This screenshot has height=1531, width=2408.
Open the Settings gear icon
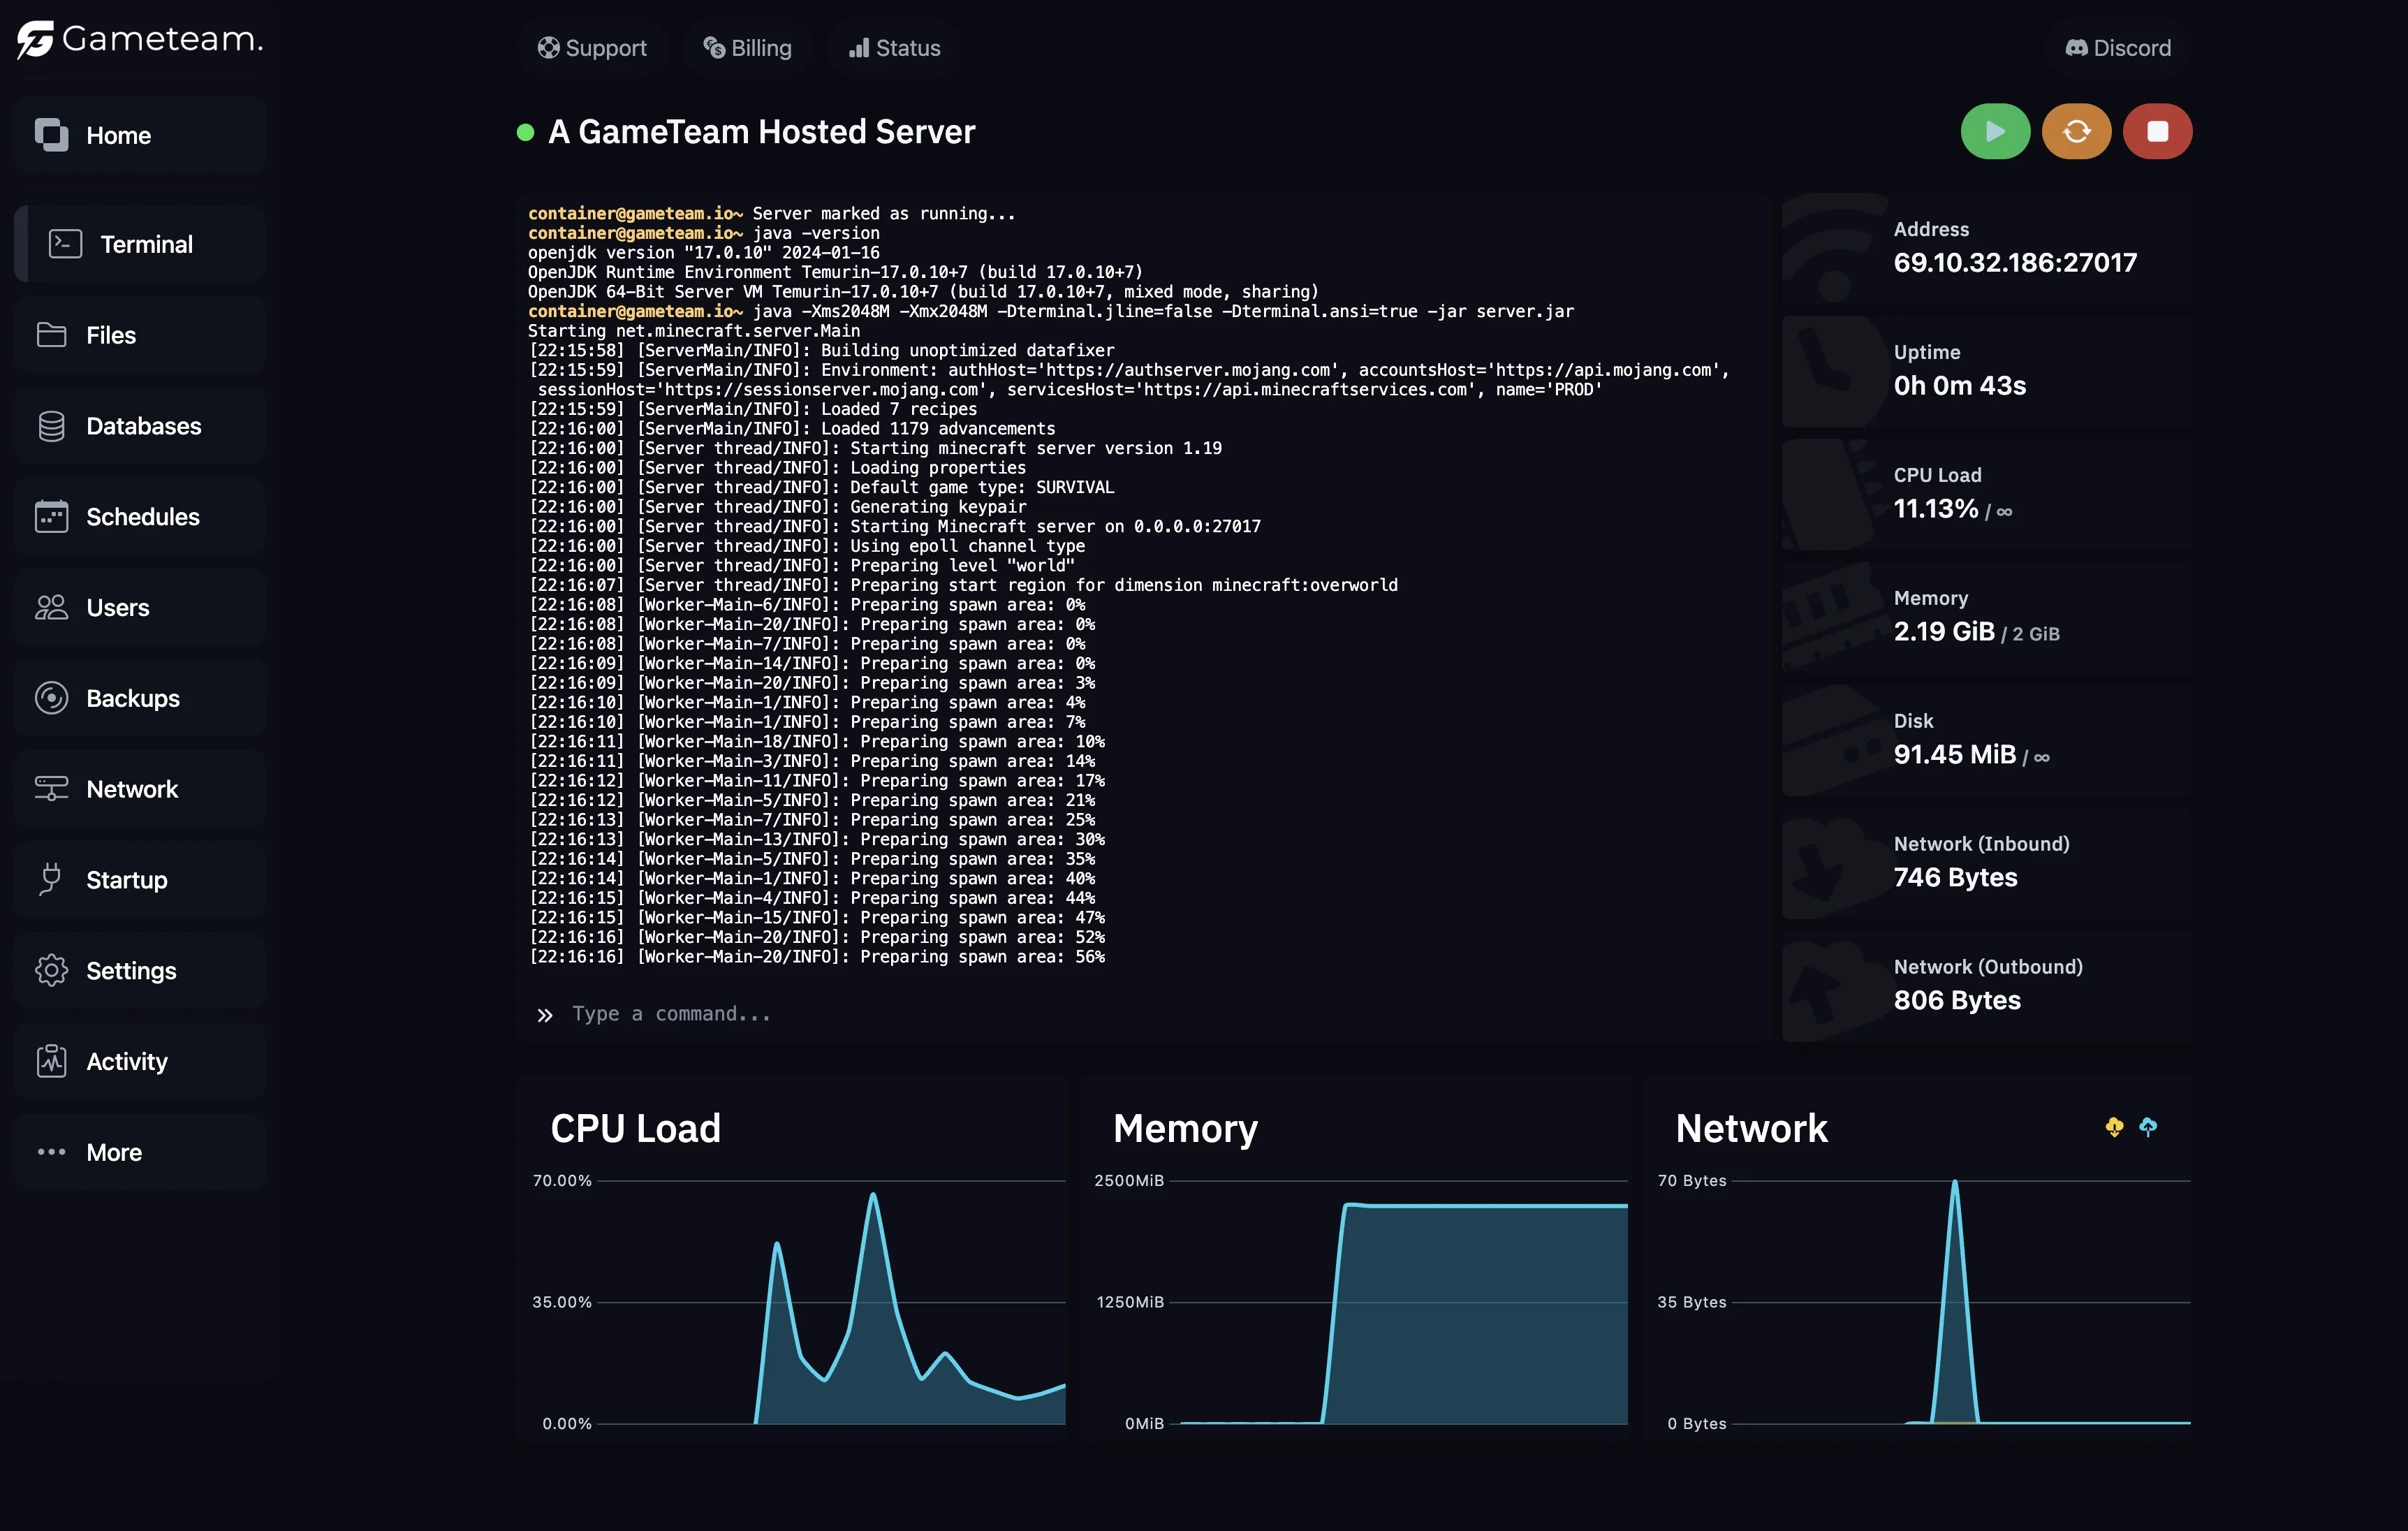coord(52,971)
